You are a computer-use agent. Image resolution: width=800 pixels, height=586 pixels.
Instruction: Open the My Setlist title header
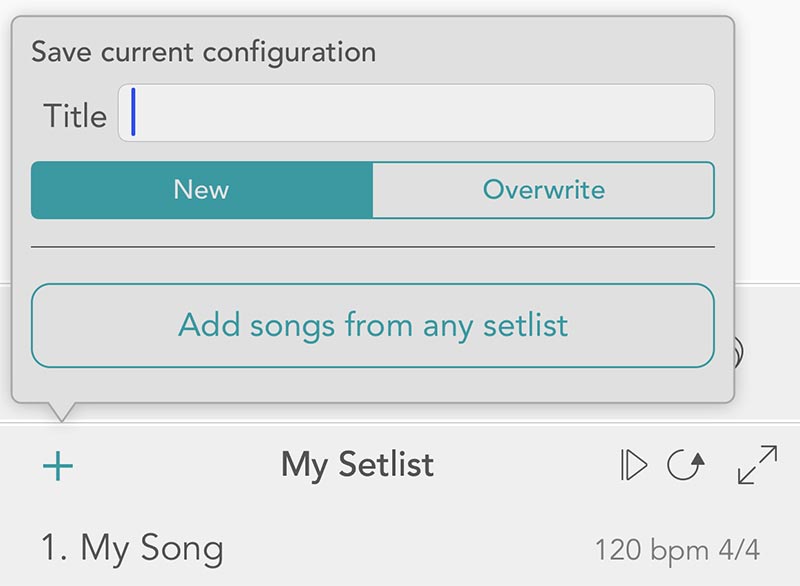[358, 465]
